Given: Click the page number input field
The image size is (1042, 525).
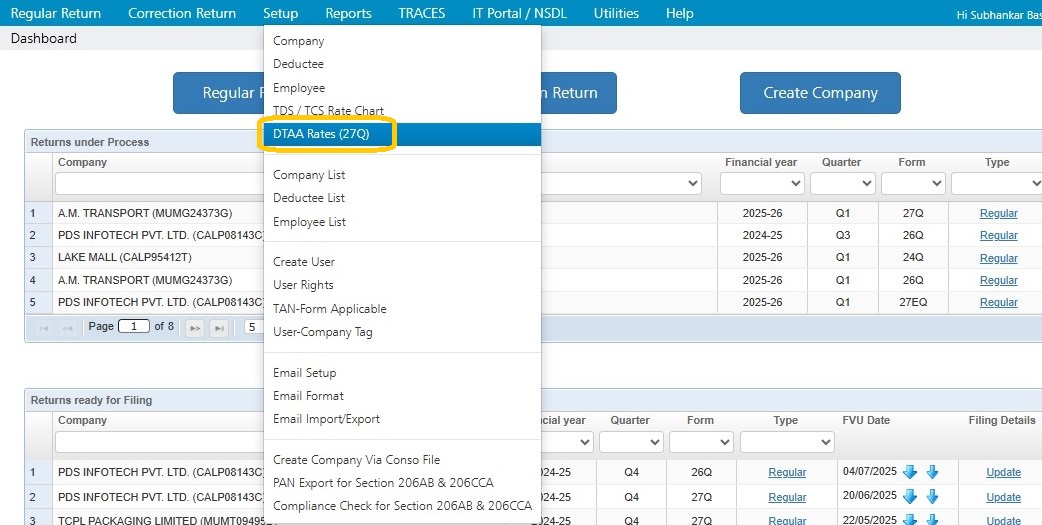Looking at the screenshot, I should coord(133,327).
